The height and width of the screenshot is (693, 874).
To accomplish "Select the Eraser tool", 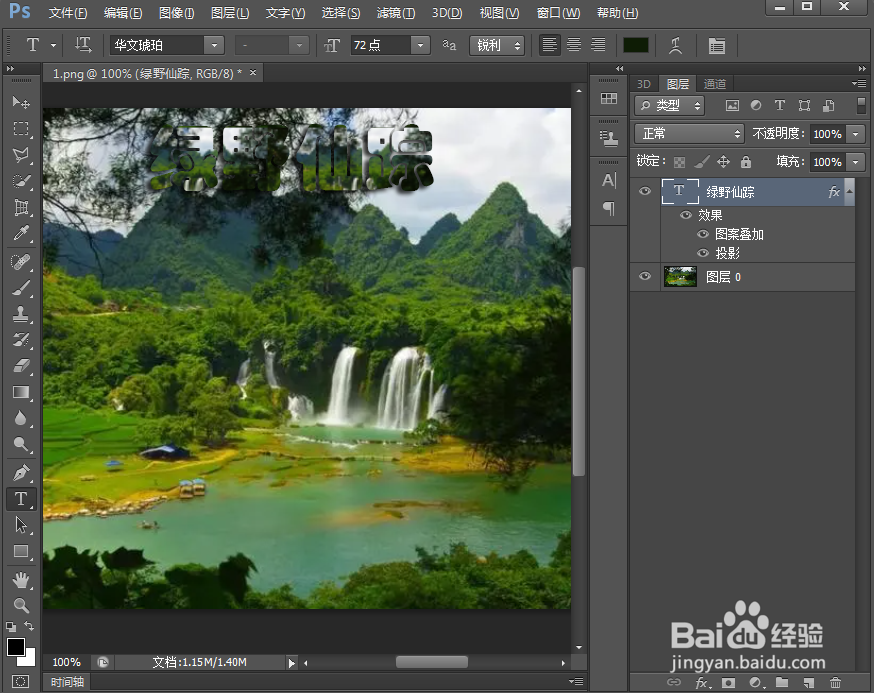I will [21, 366].
